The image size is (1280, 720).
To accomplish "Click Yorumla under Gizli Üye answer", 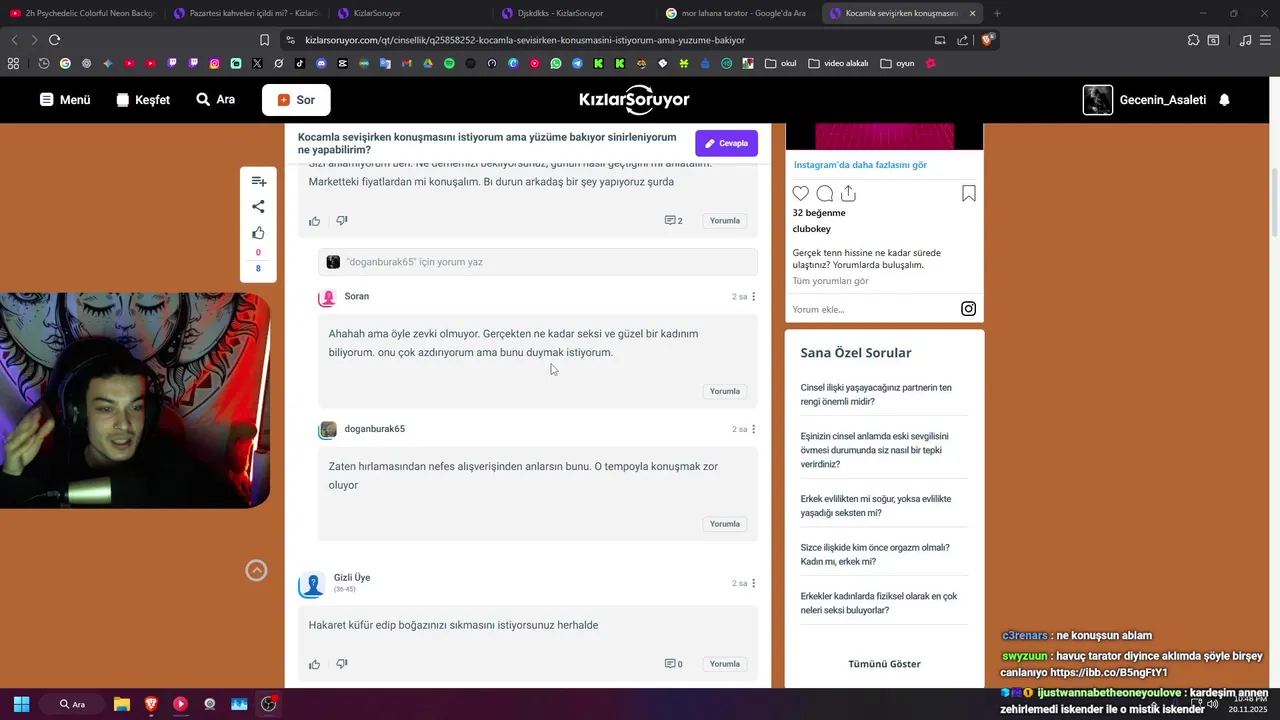I will [x=724, y=664].
